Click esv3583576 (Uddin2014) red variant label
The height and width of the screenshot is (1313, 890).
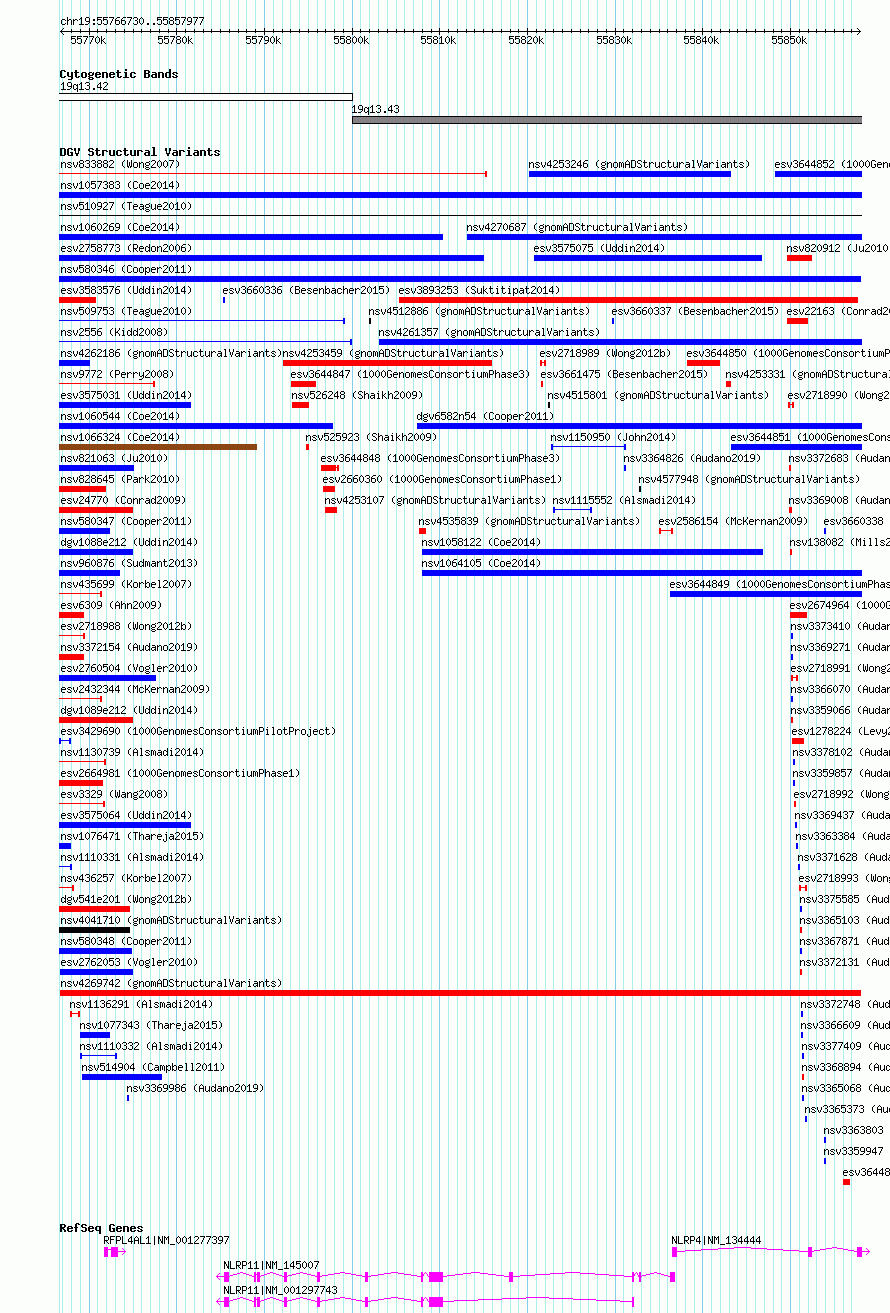tap(125, 290)
